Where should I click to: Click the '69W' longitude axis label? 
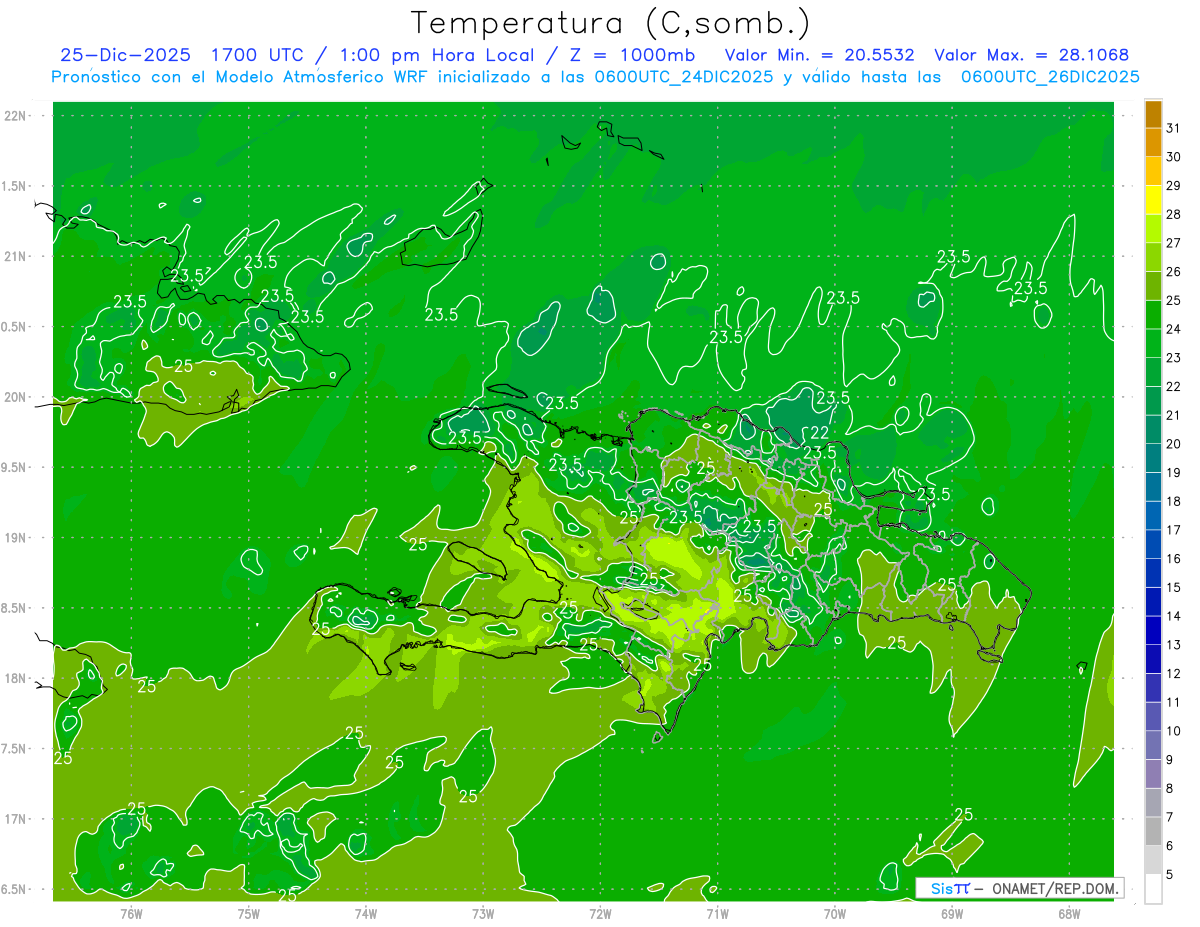coord(952,914)
